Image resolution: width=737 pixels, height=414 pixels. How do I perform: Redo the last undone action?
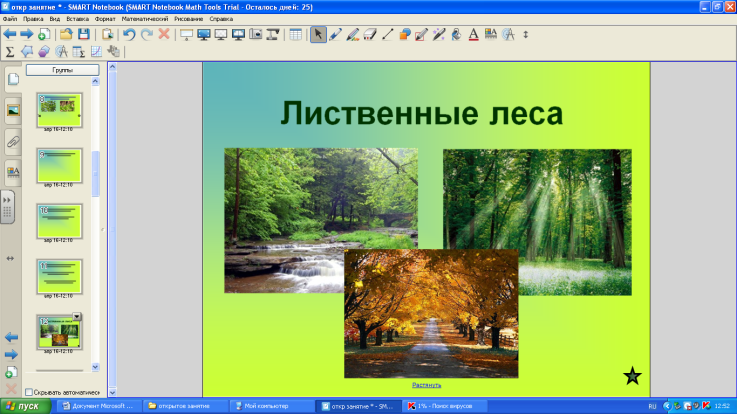pyautogui.click(x=147, y=34)
